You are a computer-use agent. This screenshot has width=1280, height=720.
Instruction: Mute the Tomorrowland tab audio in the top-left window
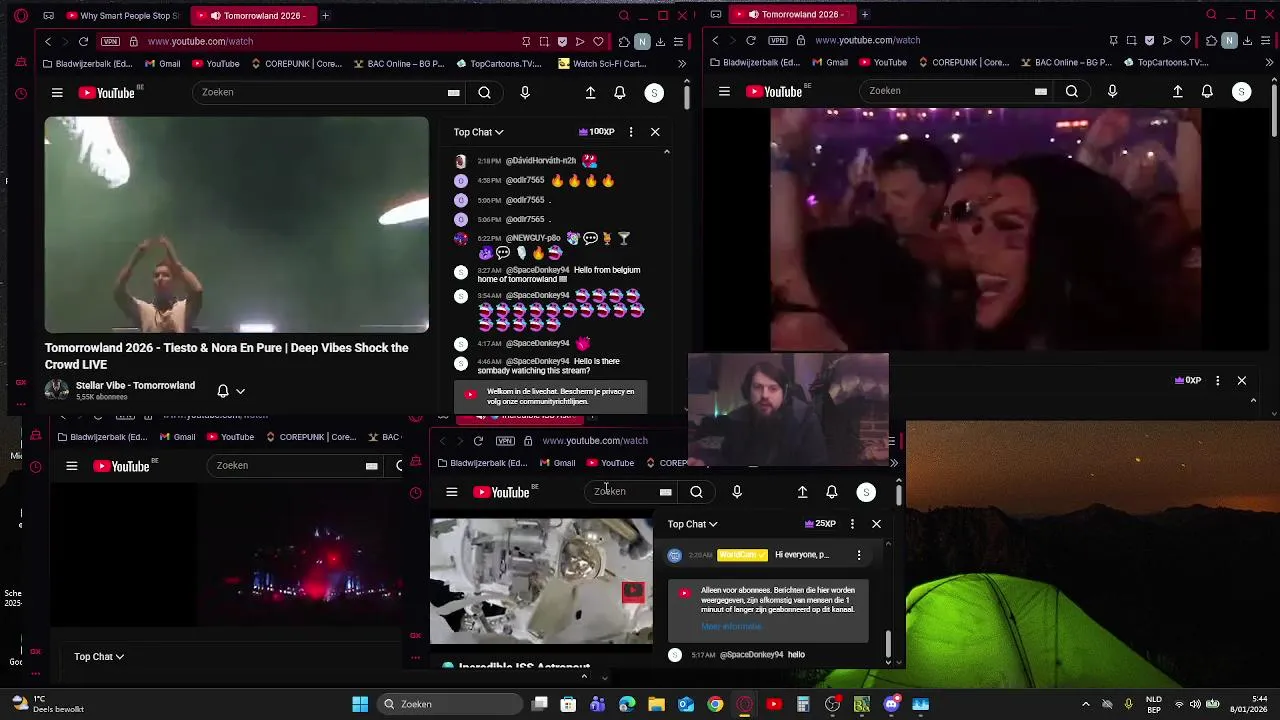click(214, 16)
